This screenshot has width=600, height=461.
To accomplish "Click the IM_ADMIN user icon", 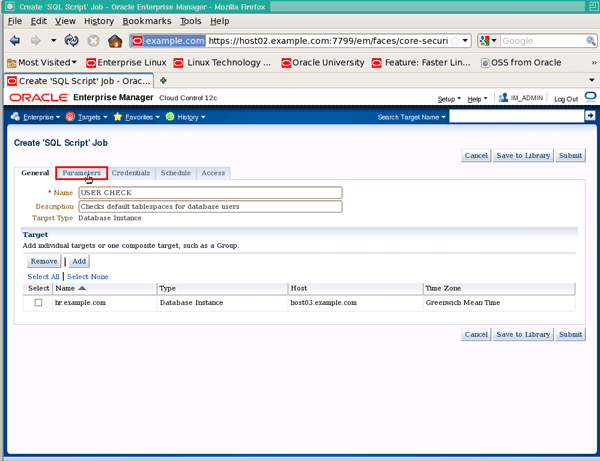I will tap(503, 98).
